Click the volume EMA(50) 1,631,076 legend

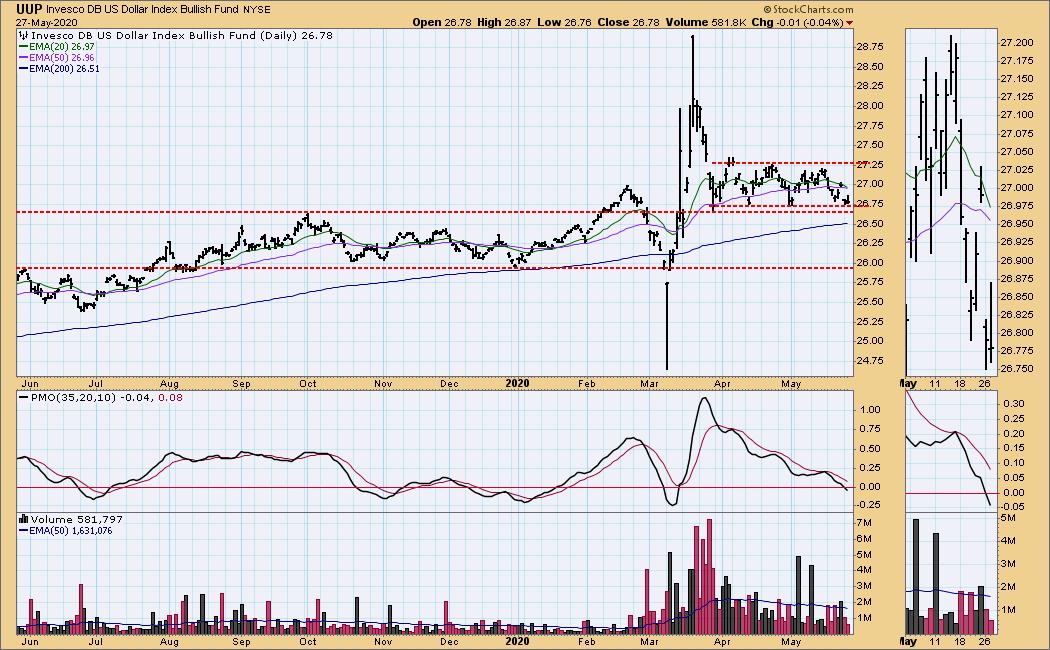click(x=65, y=531)
